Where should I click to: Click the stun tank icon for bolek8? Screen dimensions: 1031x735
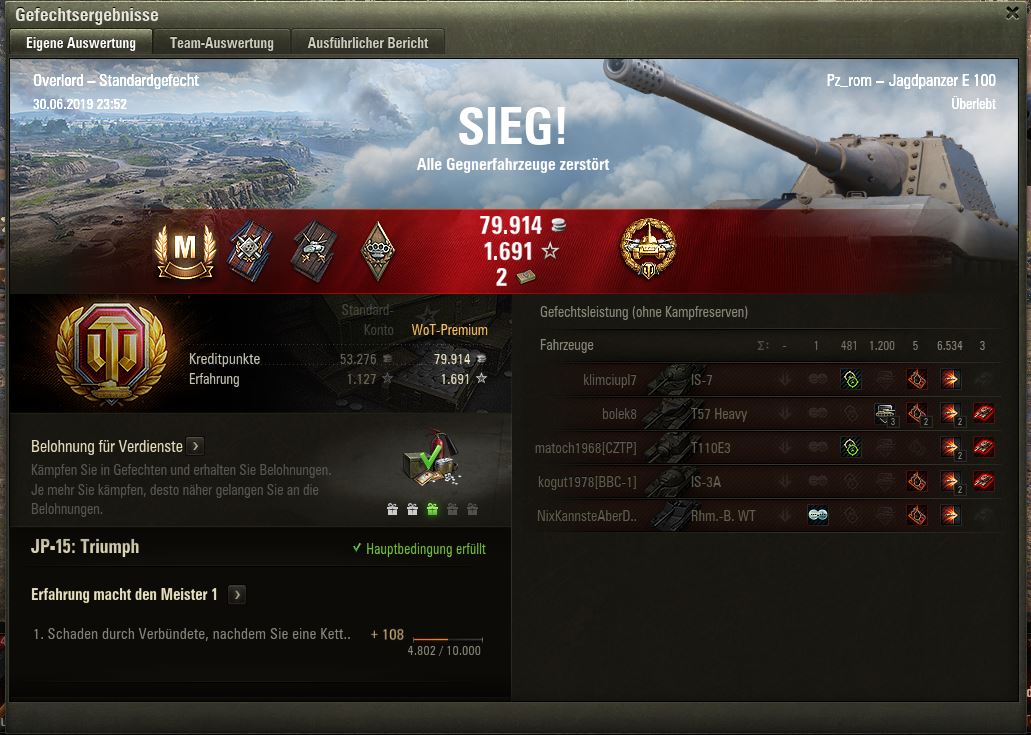[x=885, y=414]
